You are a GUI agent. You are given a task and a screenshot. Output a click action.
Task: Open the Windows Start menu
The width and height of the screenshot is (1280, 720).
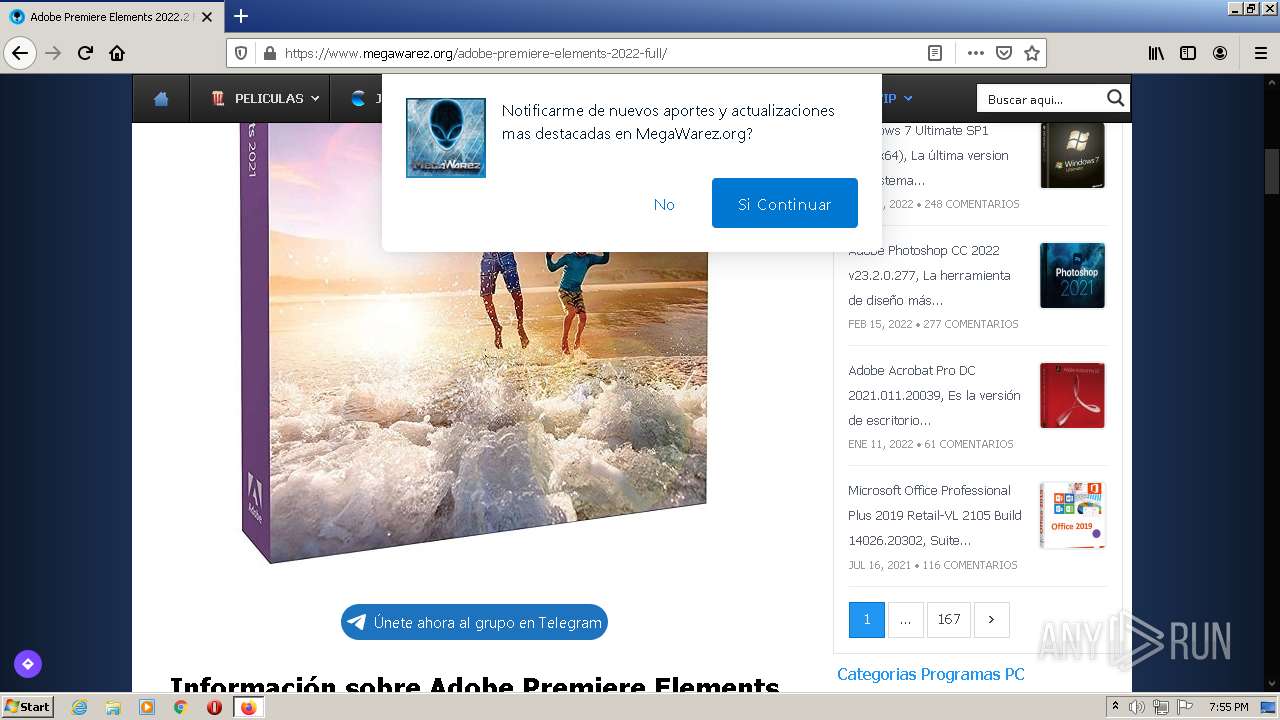(x=27, y=706)
